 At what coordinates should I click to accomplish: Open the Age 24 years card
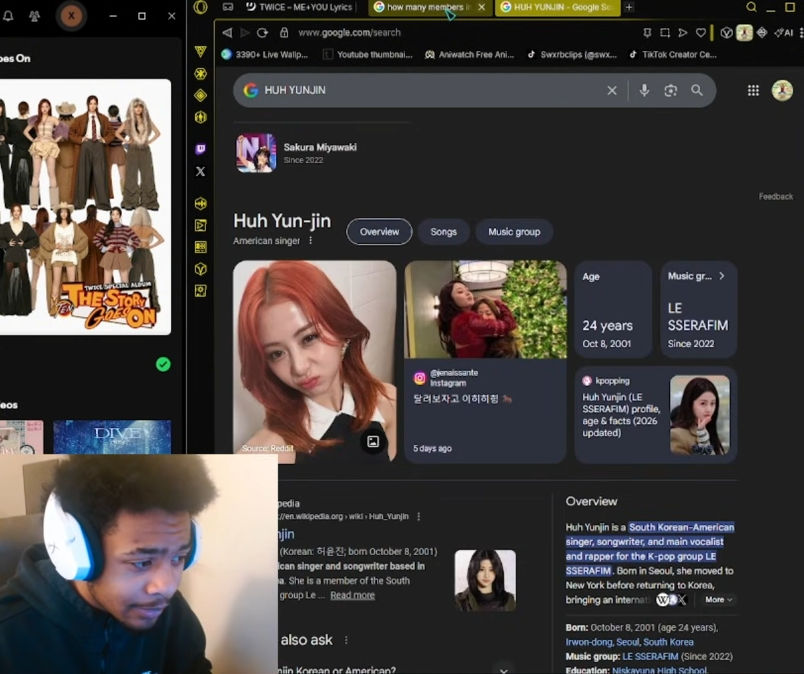point(613,309)
